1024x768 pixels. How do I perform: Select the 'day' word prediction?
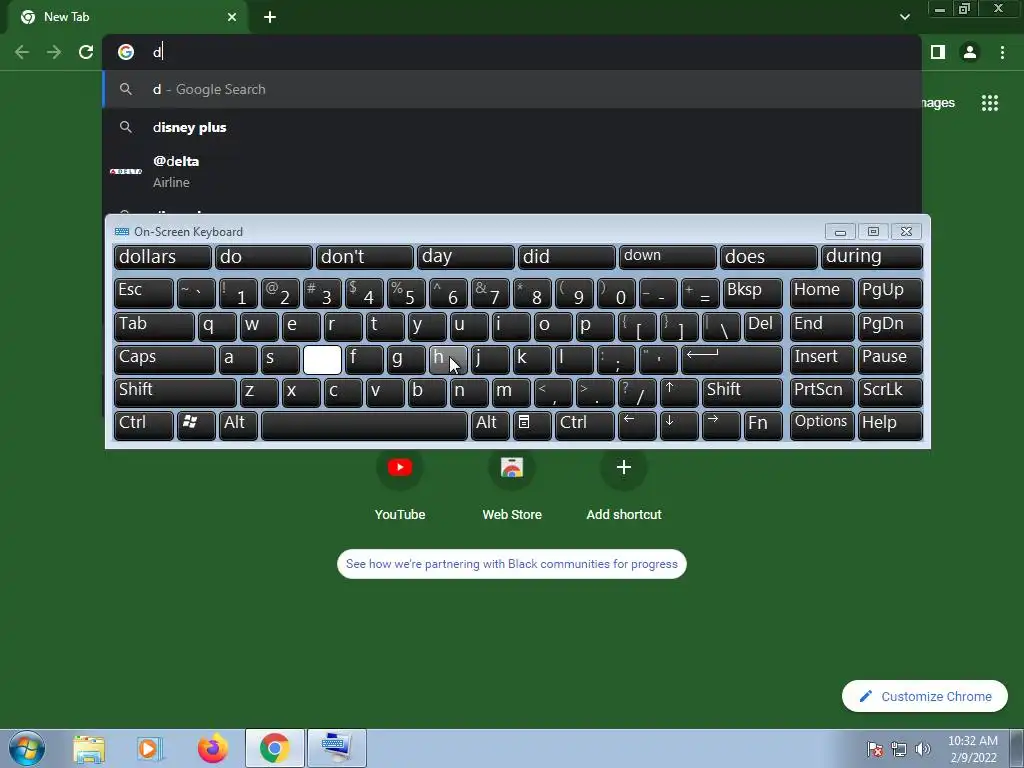click(466, 257)
